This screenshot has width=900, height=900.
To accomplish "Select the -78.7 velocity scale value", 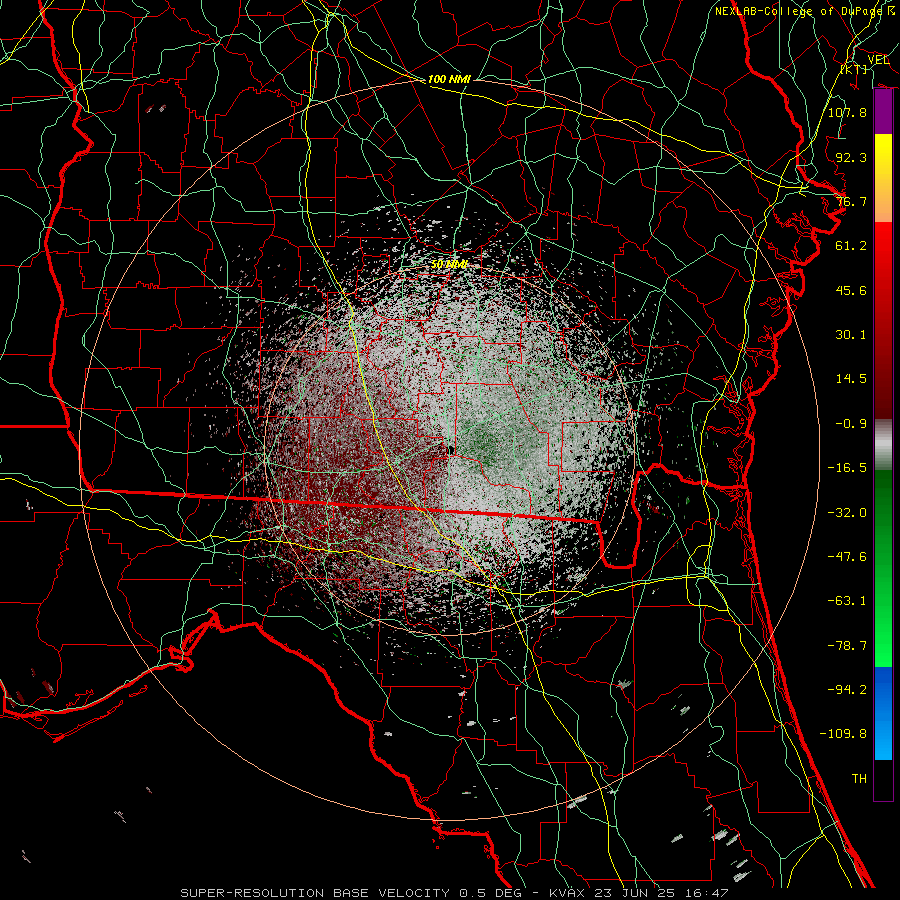I will pos(847,646).
